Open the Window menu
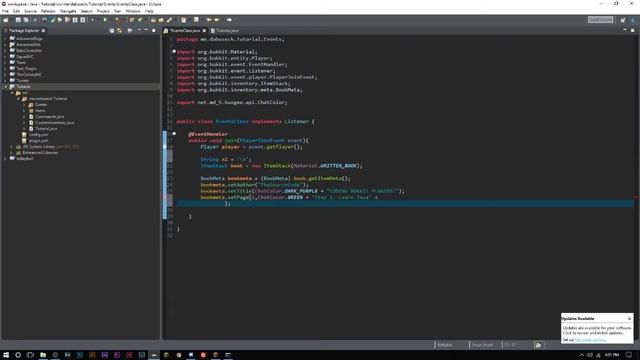The height and width of the screenshot is (360, 640). (x=133, y=11)
